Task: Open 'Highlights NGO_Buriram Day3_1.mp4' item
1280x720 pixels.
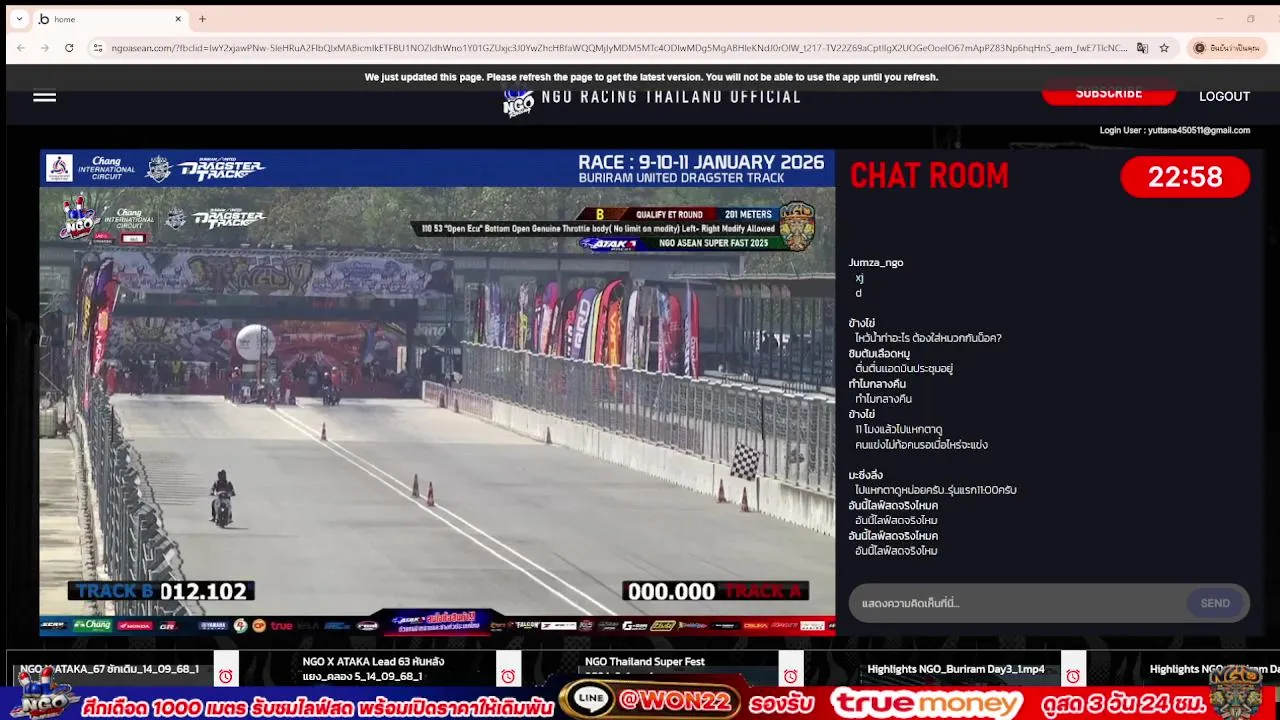Action: [x=956, y=669]
